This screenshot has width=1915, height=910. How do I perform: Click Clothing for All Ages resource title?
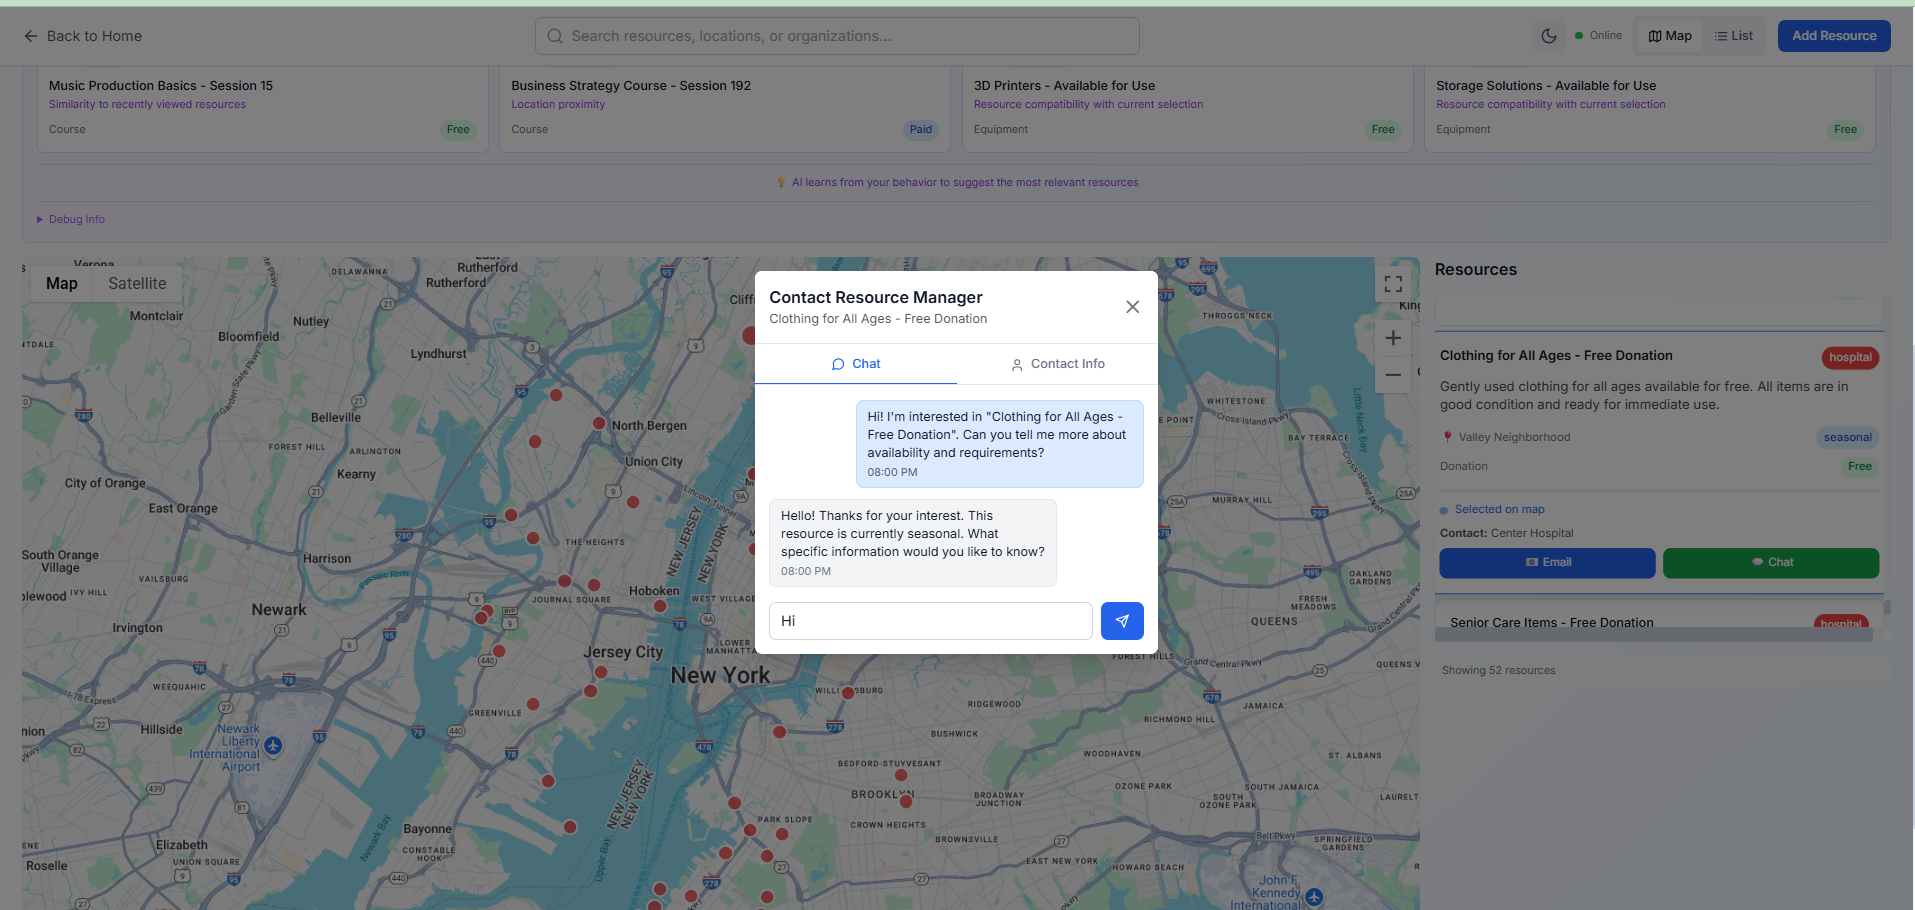[x=1556, y=356]
